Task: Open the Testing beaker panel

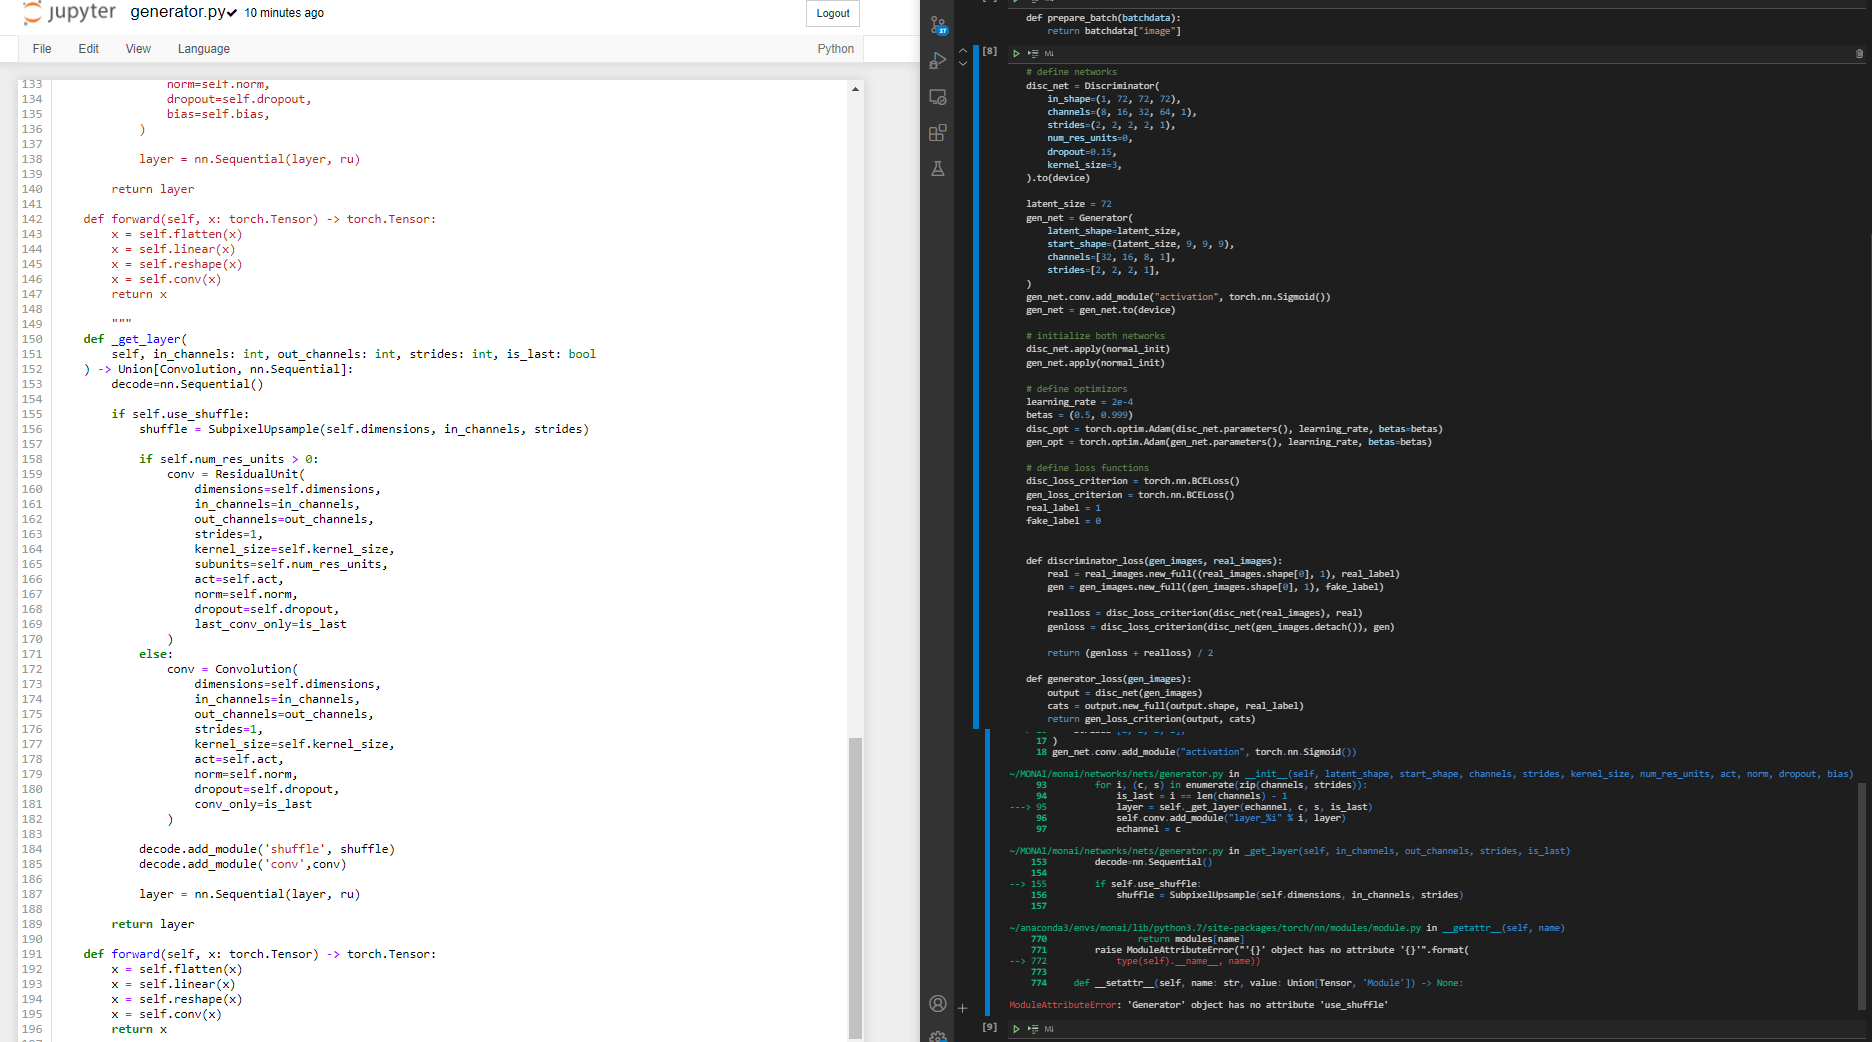Action: pyautogui.click(x=938, y=168)
